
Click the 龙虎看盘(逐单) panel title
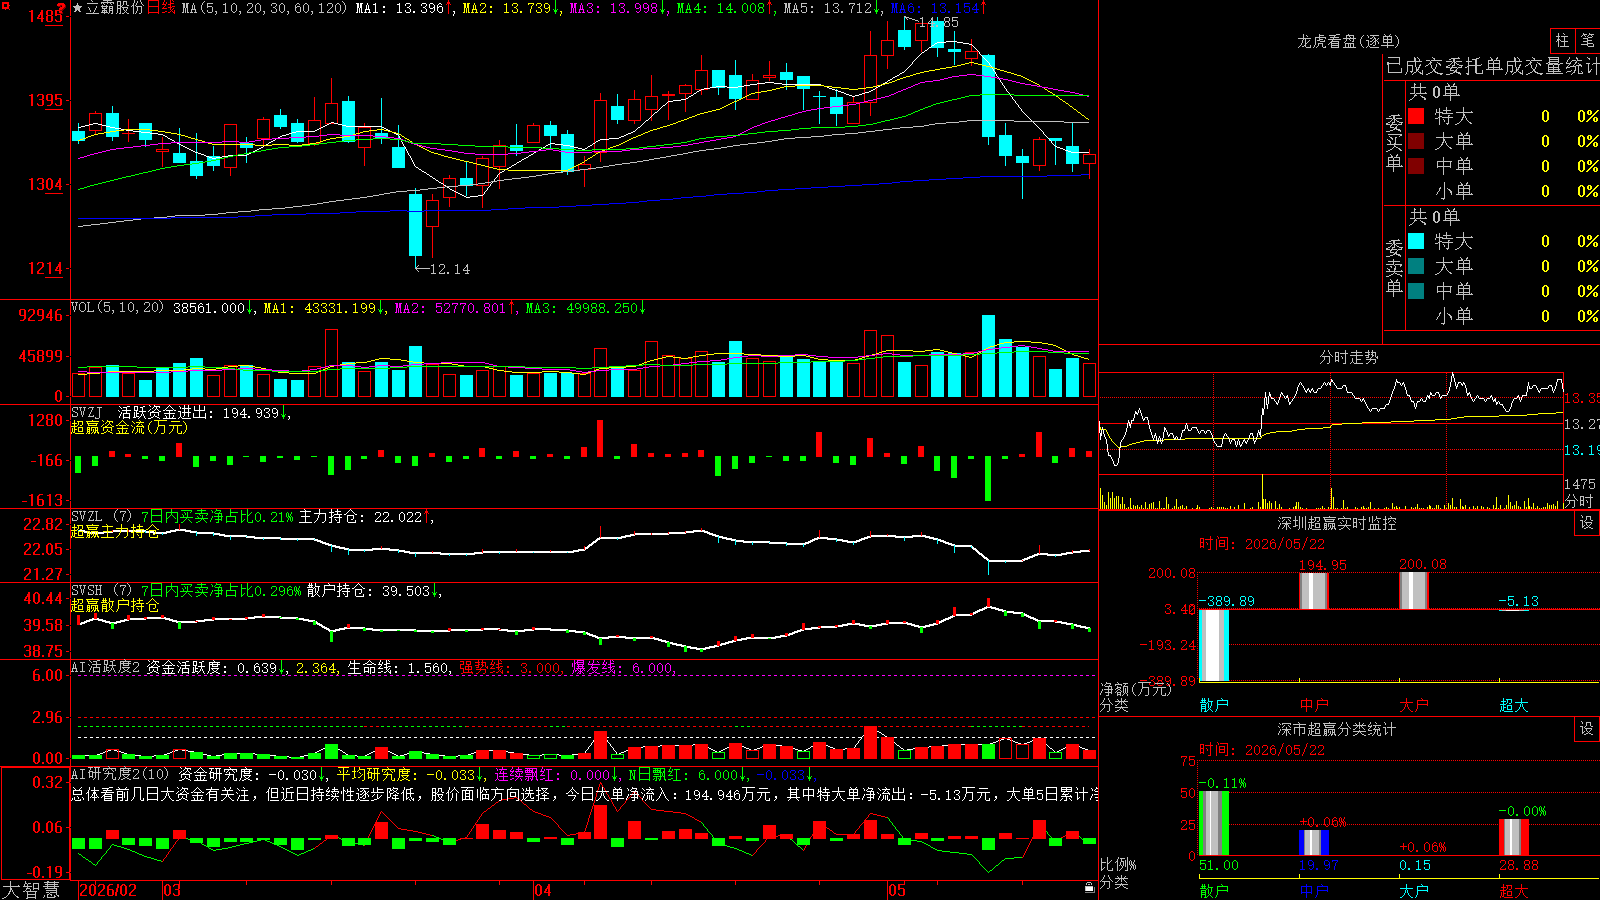(x=1348, y=41)
